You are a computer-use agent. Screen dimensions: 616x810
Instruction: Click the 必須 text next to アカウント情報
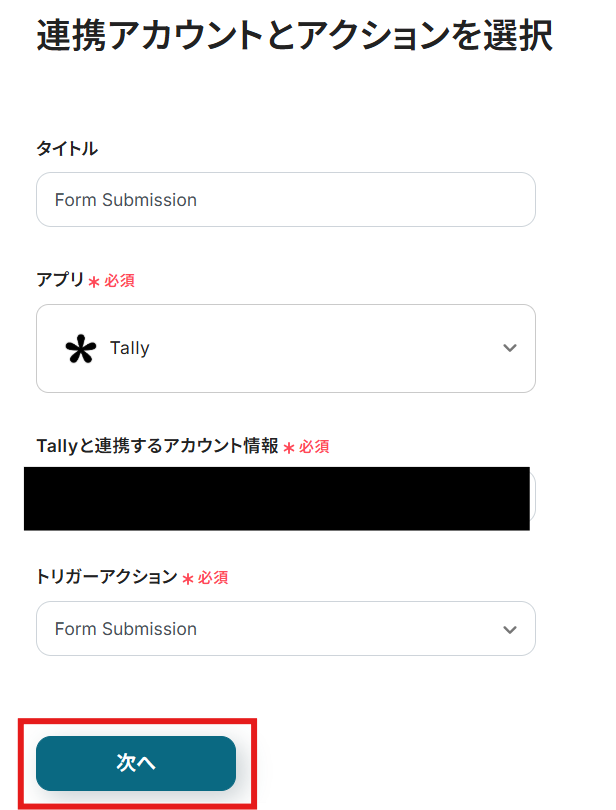point(314,447)
